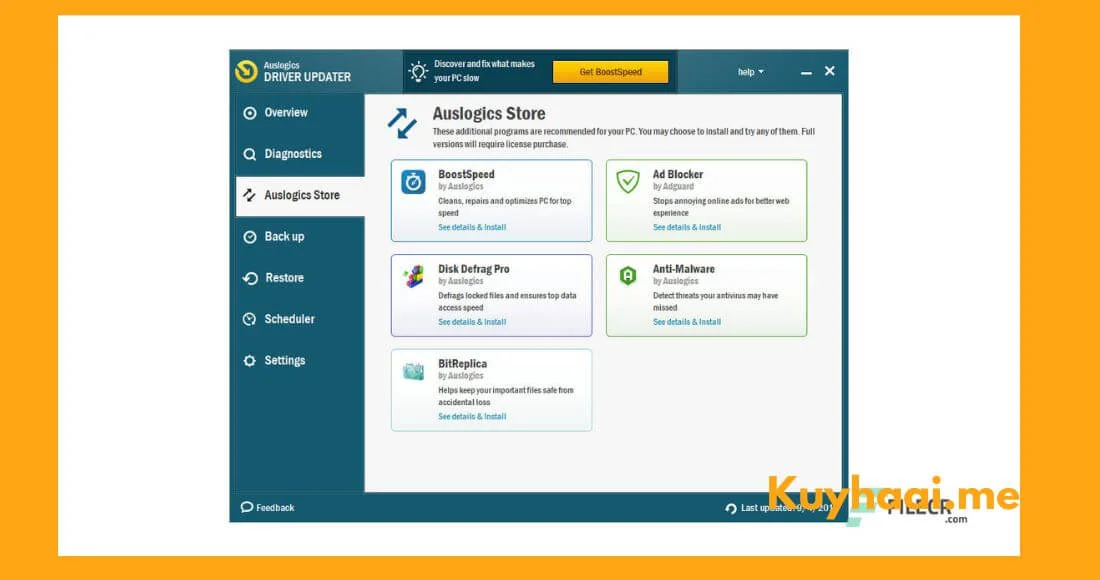Click 'Helps keep your important files safe' text
The width and height of the screenshot is (1100, 580).
click(x=506, y=396)
